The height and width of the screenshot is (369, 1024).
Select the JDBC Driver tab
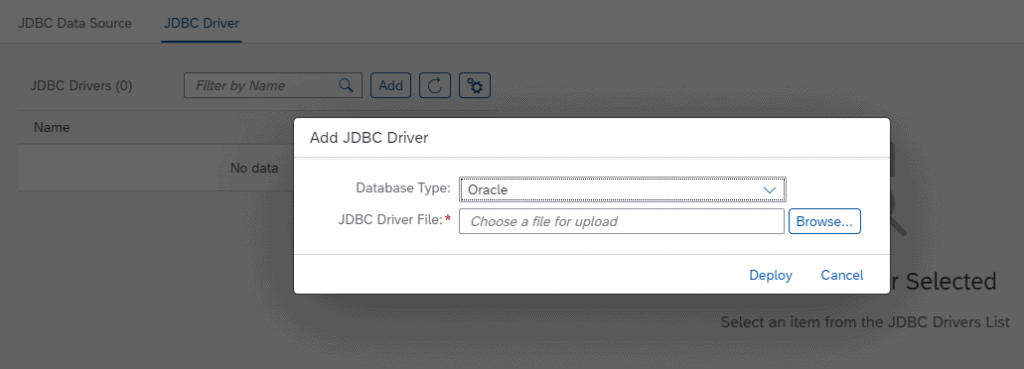tap(202, 24)
